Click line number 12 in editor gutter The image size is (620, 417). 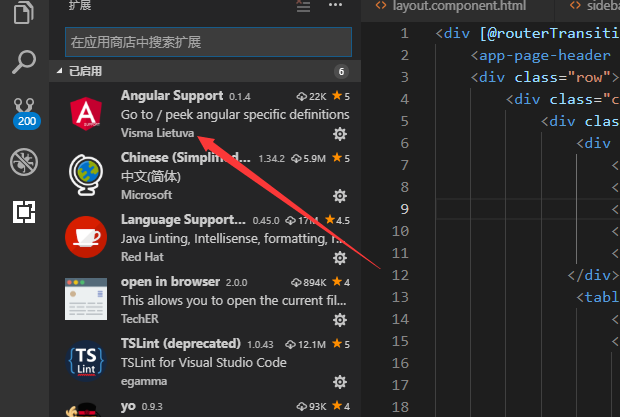400,275
